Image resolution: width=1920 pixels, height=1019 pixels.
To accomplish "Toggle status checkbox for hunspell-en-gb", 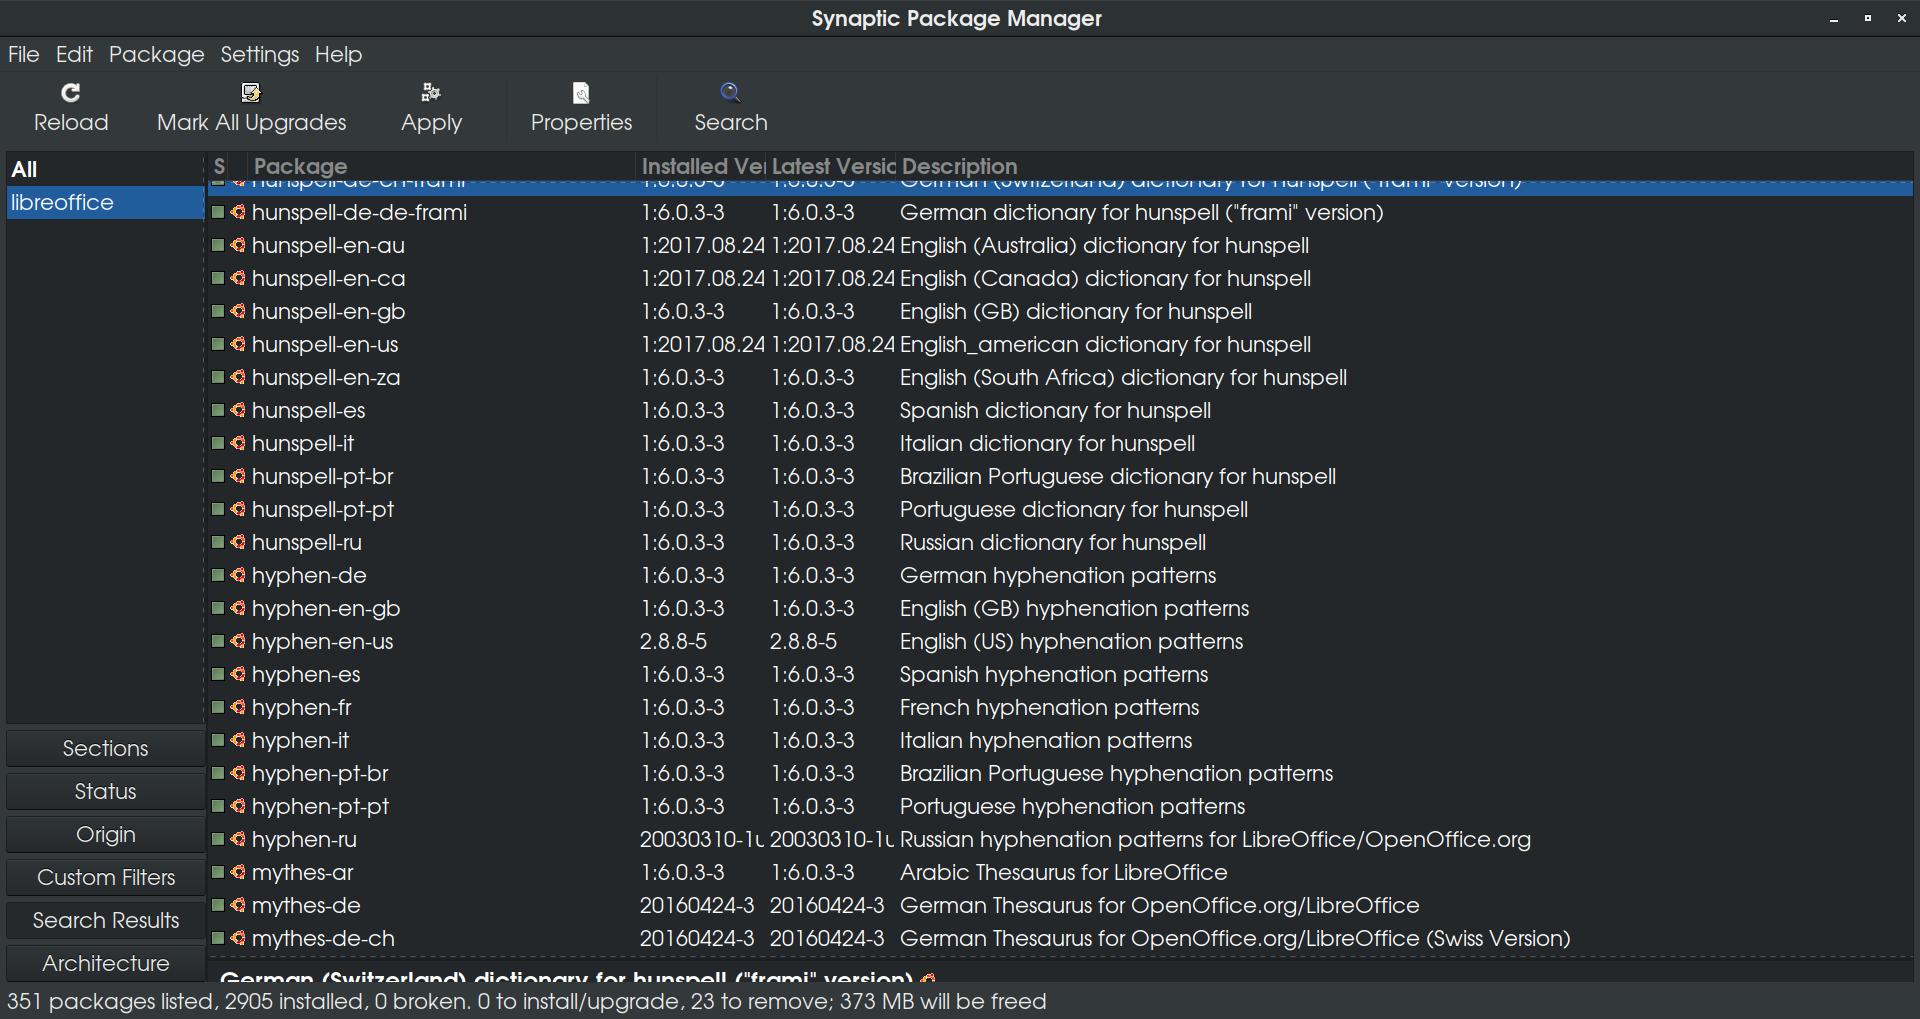I will tap(218, 311).
